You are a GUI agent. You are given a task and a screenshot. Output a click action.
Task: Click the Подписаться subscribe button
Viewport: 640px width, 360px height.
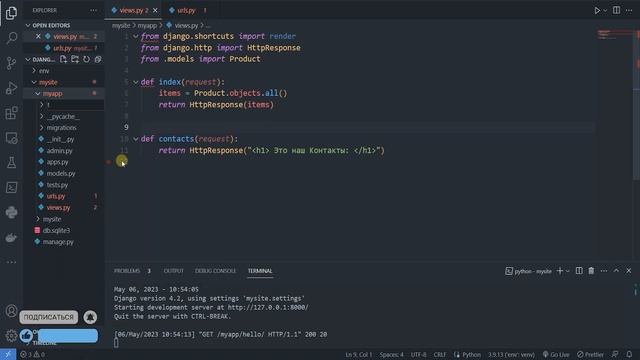coord(49,317)
